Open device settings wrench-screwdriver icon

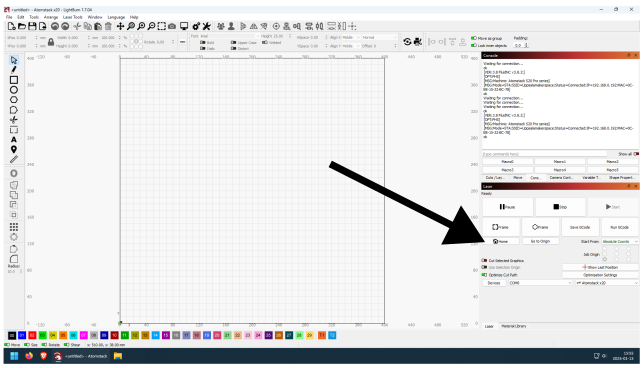206,26
